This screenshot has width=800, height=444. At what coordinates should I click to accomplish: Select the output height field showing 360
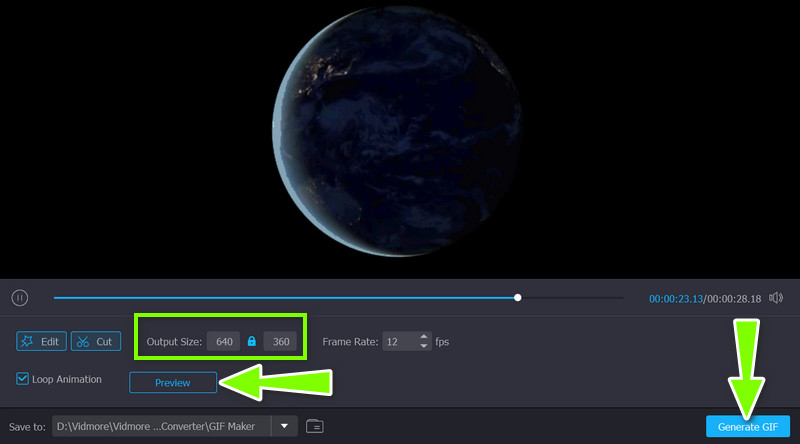[x=281, y=342]
